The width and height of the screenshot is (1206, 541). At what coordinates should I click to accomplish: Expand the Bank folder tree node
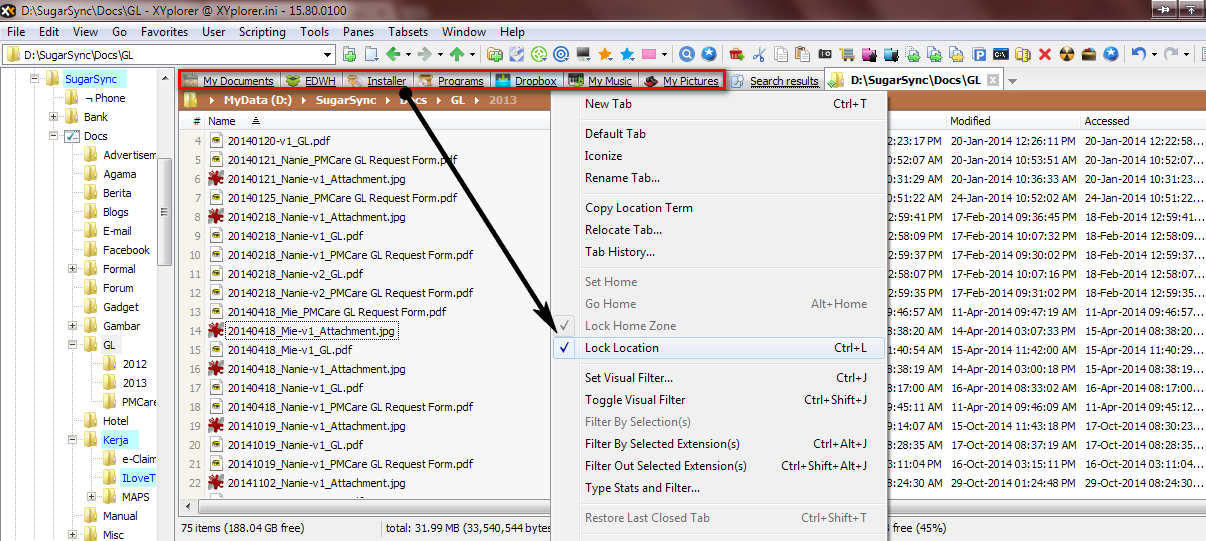[x=54, y=117]
